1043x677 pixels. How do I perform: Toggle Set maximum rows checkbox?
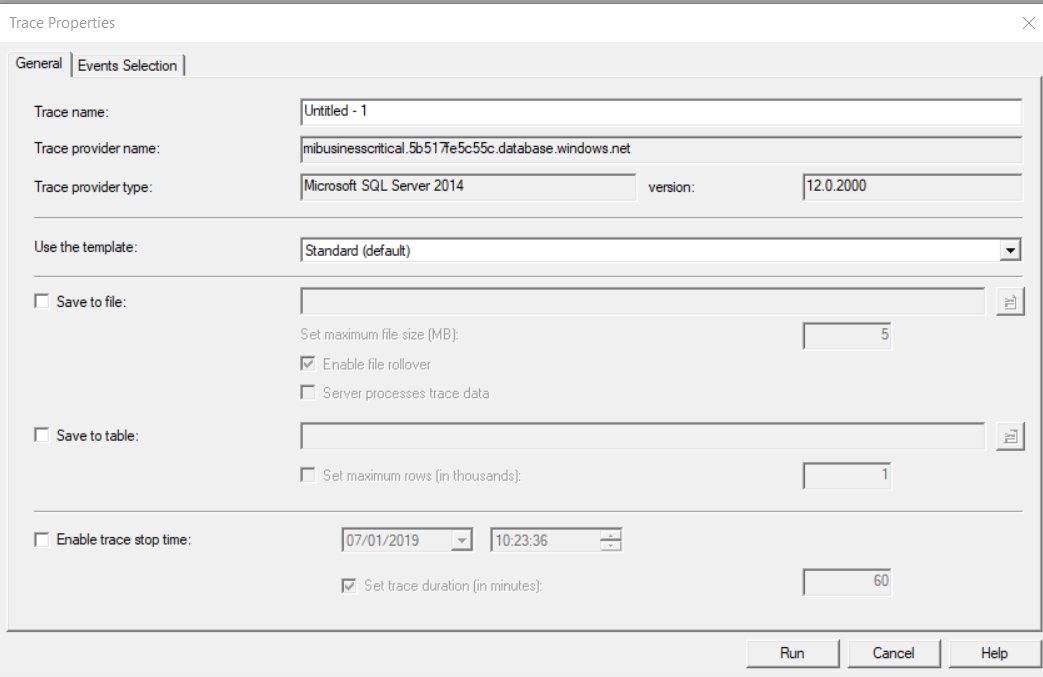click(x=309, y=475)
